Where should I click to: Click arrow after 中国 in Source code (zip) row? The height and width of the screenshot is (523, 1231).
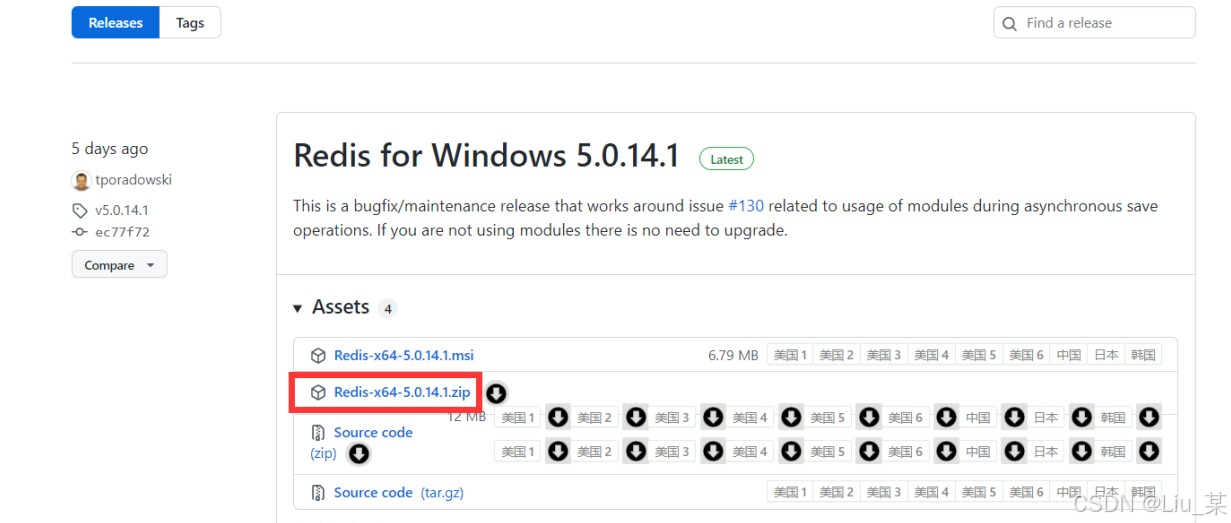[x=1014, y=451]
